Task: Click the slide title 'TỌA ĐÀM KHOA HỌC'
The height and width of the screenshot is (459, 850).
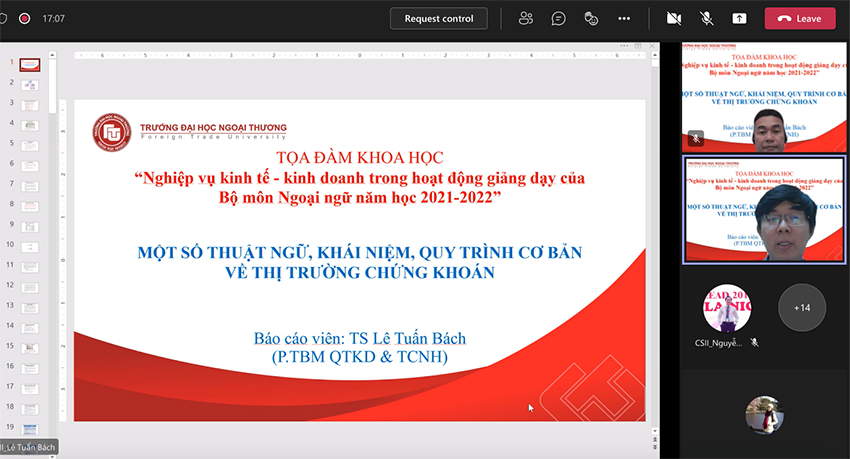Action: (359, 158)
